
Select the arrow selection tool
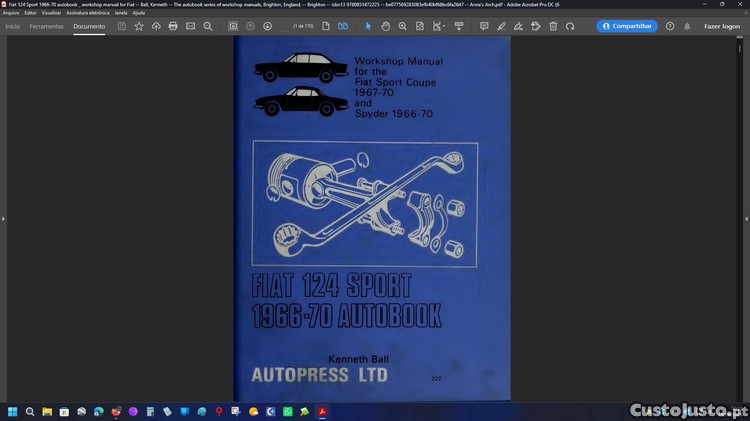[x=368, y=26]
